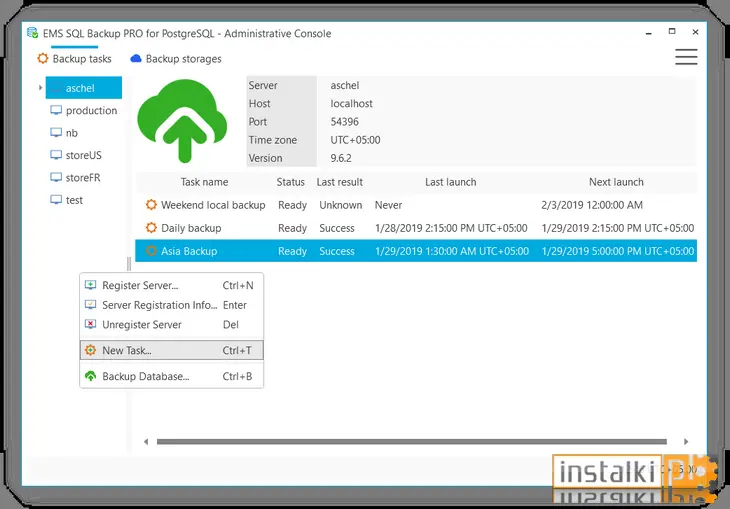Click the storeFR monitor icon
The image size is (730, 509).
(x=56, y=177)
